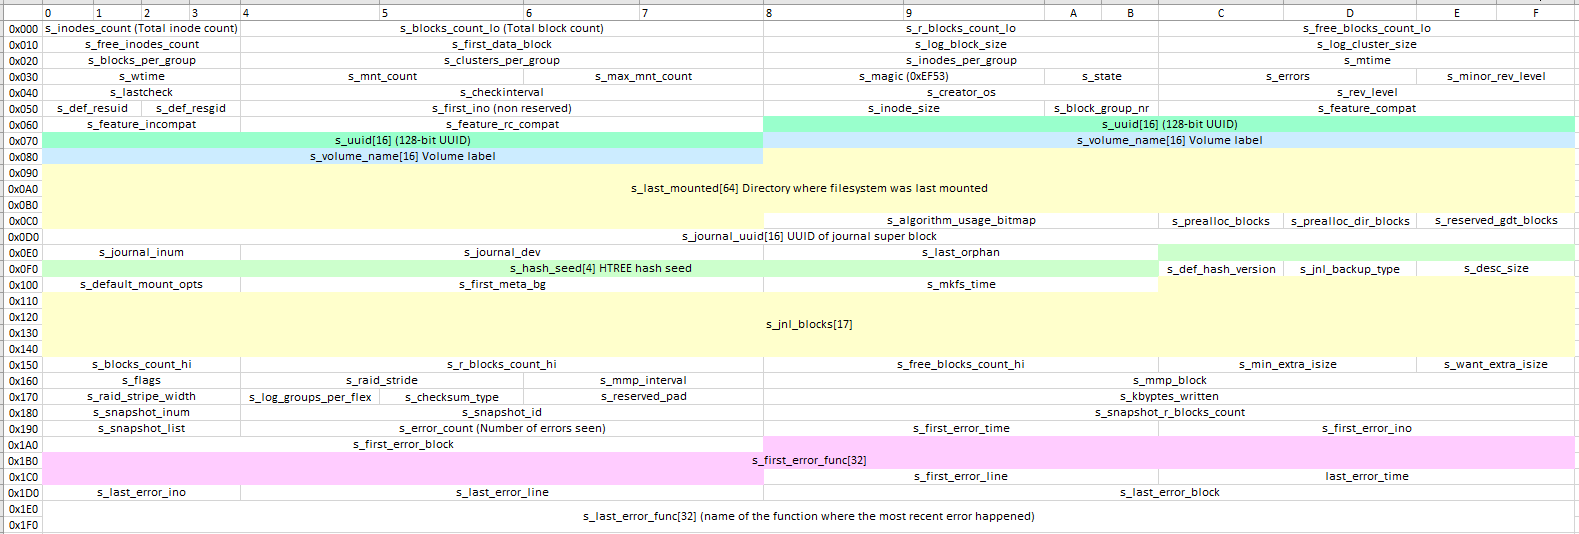Image resolution: width=1579 pixels, height=534 pixels.
Task: Select the s_inodes_per_group cell
Action: (961, 60)
